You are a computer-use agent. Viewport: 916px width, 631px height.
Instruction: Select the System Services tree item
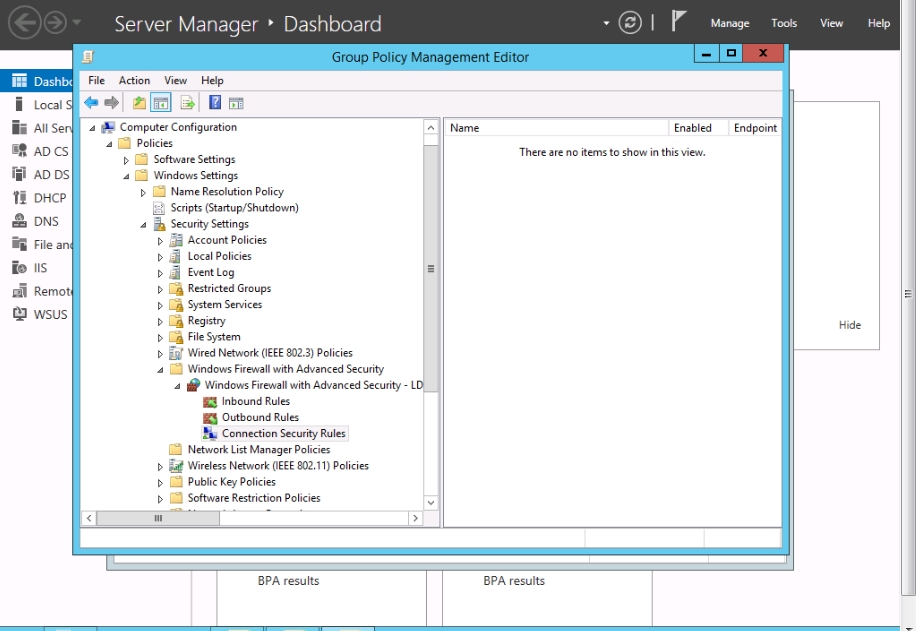(x=224, y=304)
